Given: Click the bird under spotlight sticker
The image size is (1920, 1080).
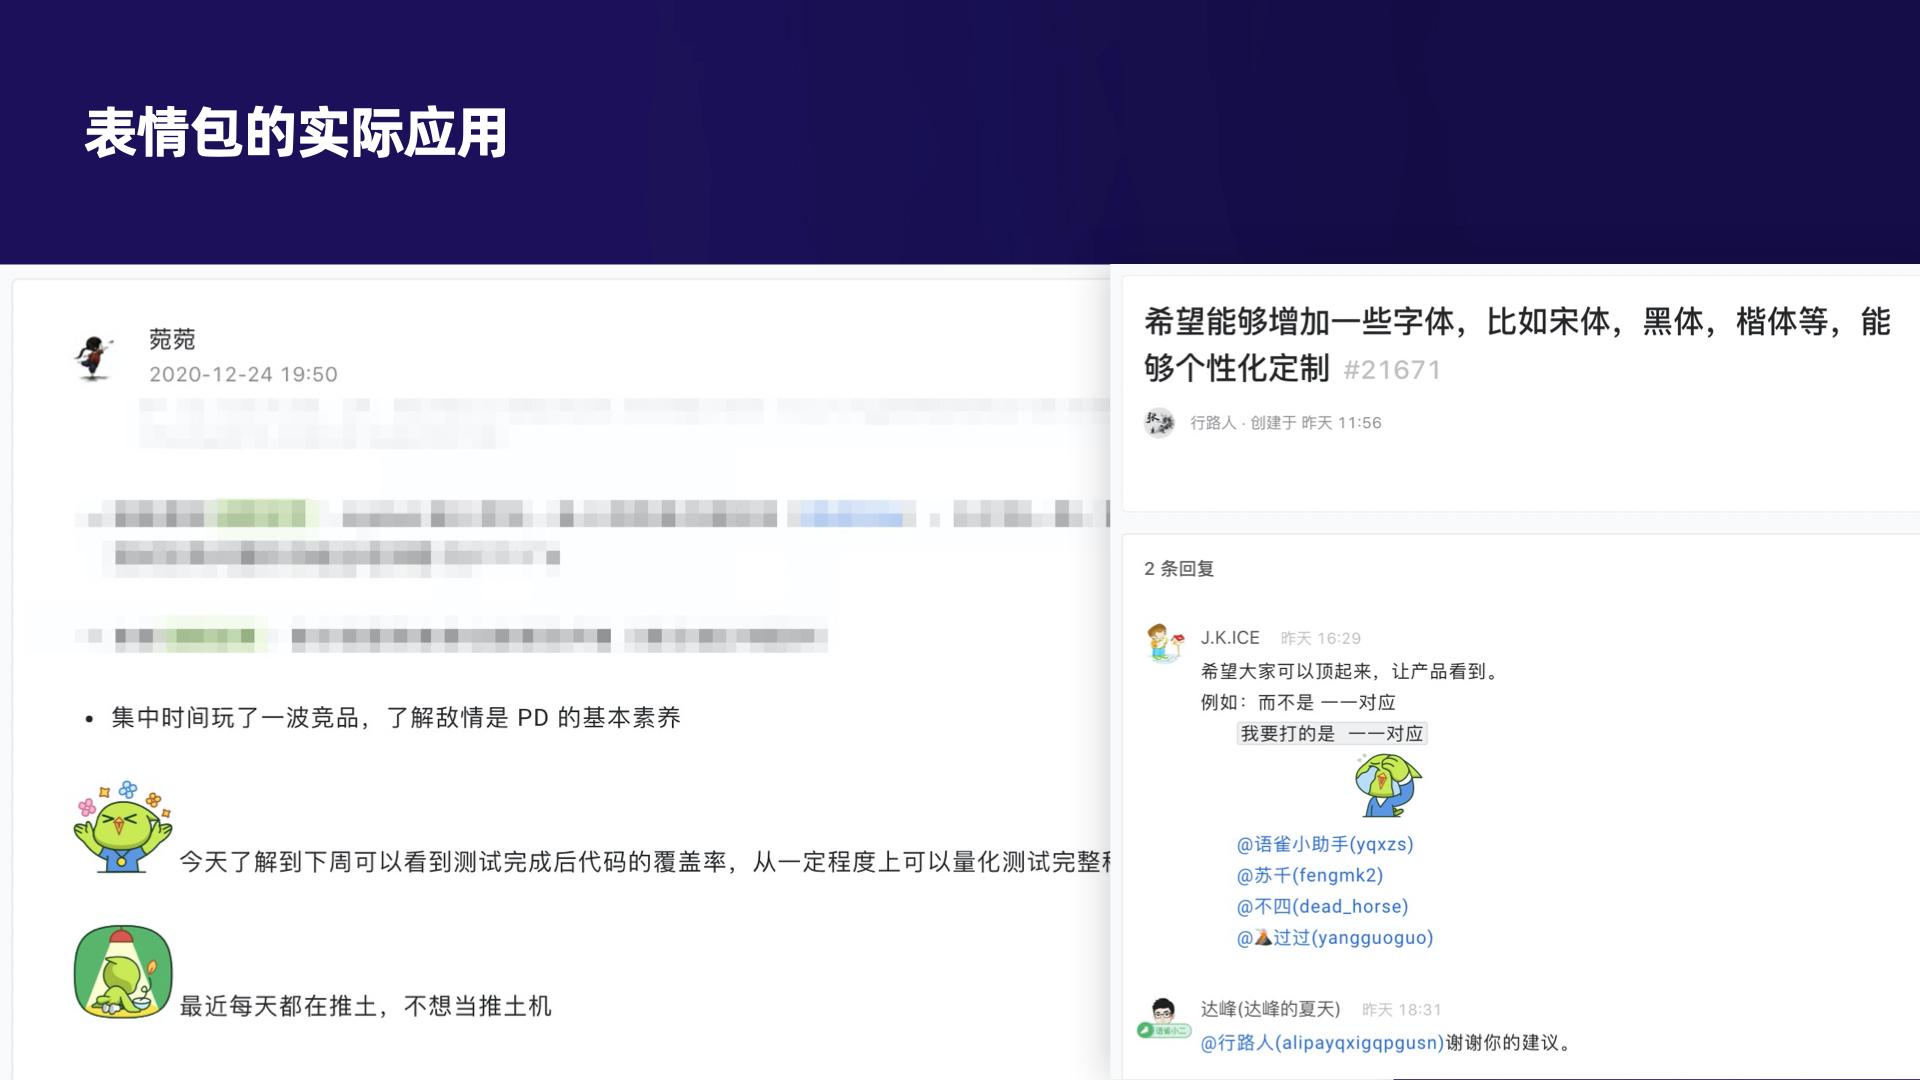Looking at the screenshot, I should click(x=123, y=972).
